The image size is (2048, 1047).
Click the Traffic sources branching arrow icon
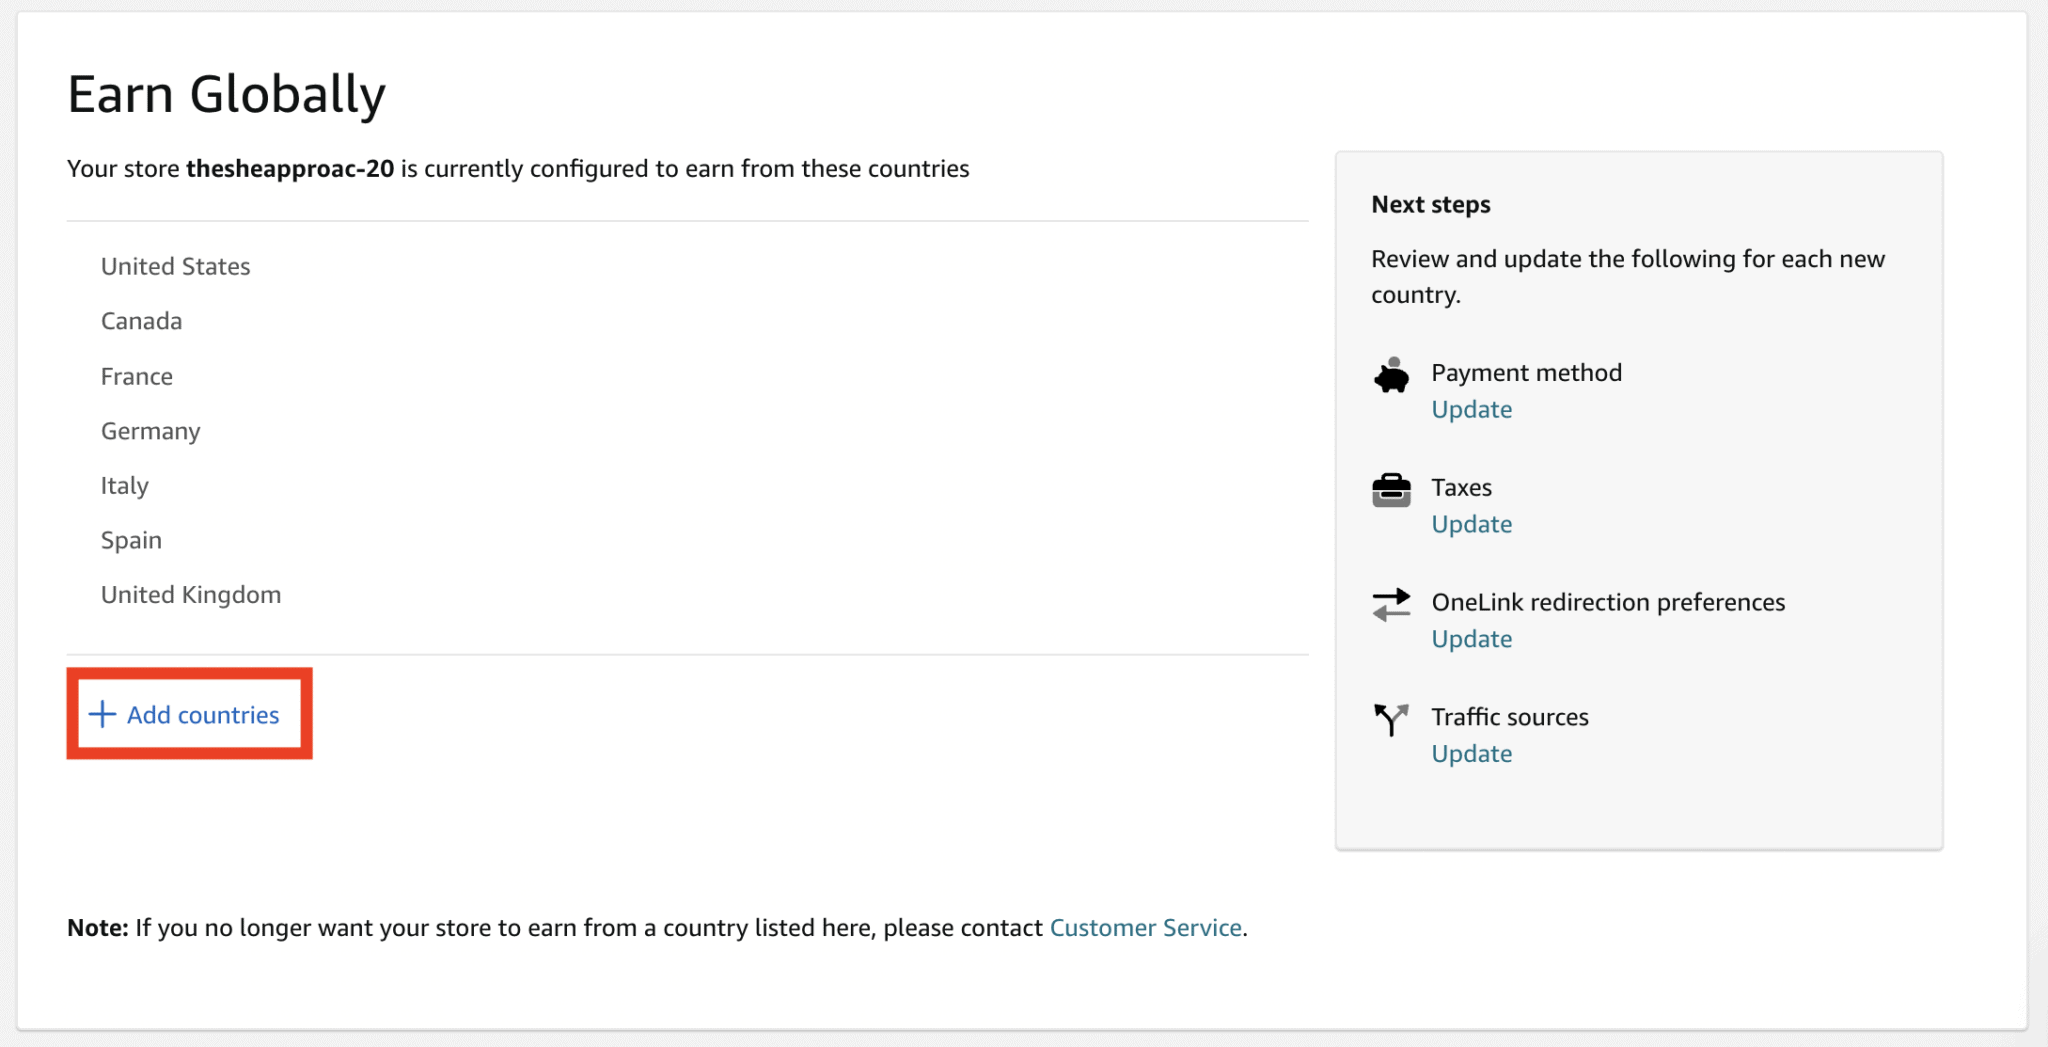[1390, 719]
